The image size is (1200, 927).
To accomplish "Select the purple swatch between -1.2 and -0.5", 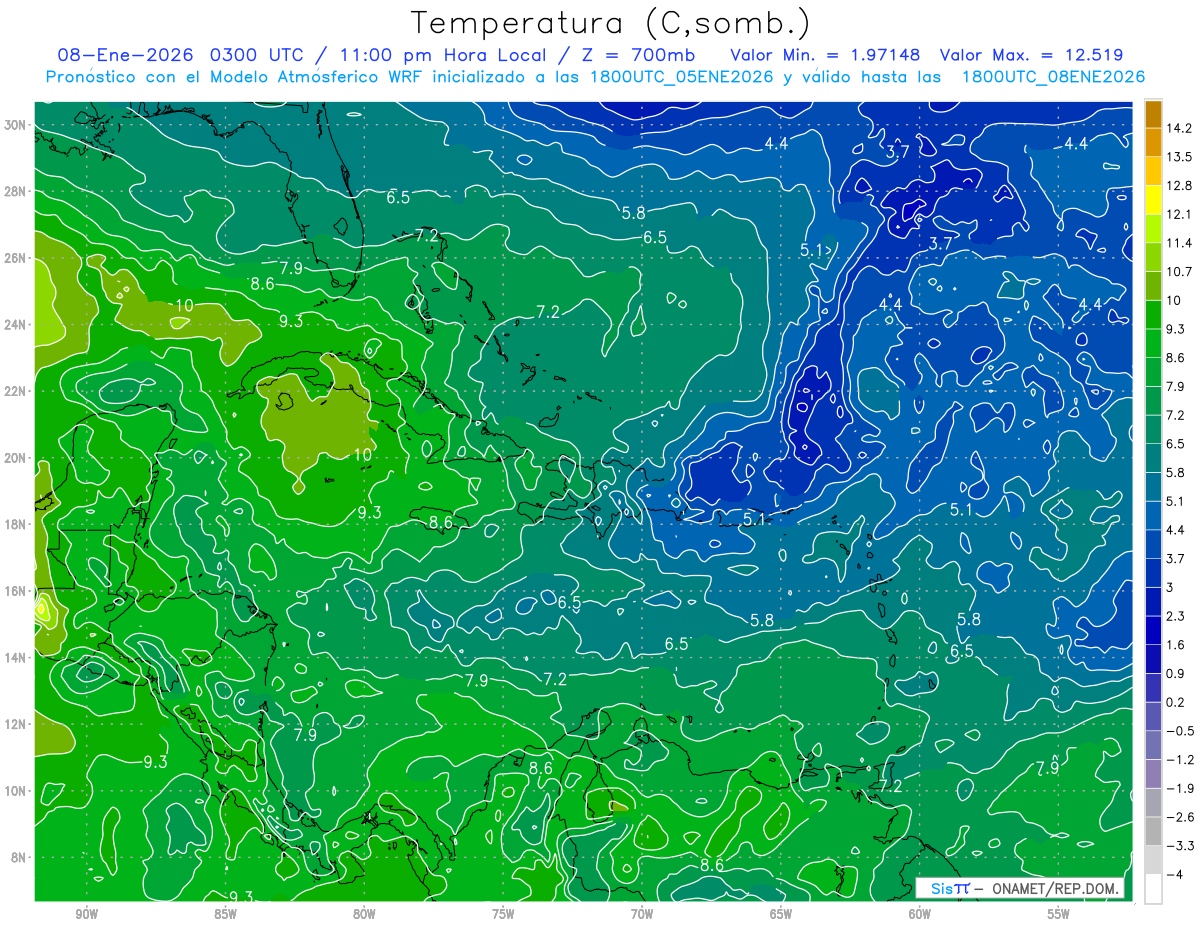I will pyautogui.click(x=1153, y=745).
